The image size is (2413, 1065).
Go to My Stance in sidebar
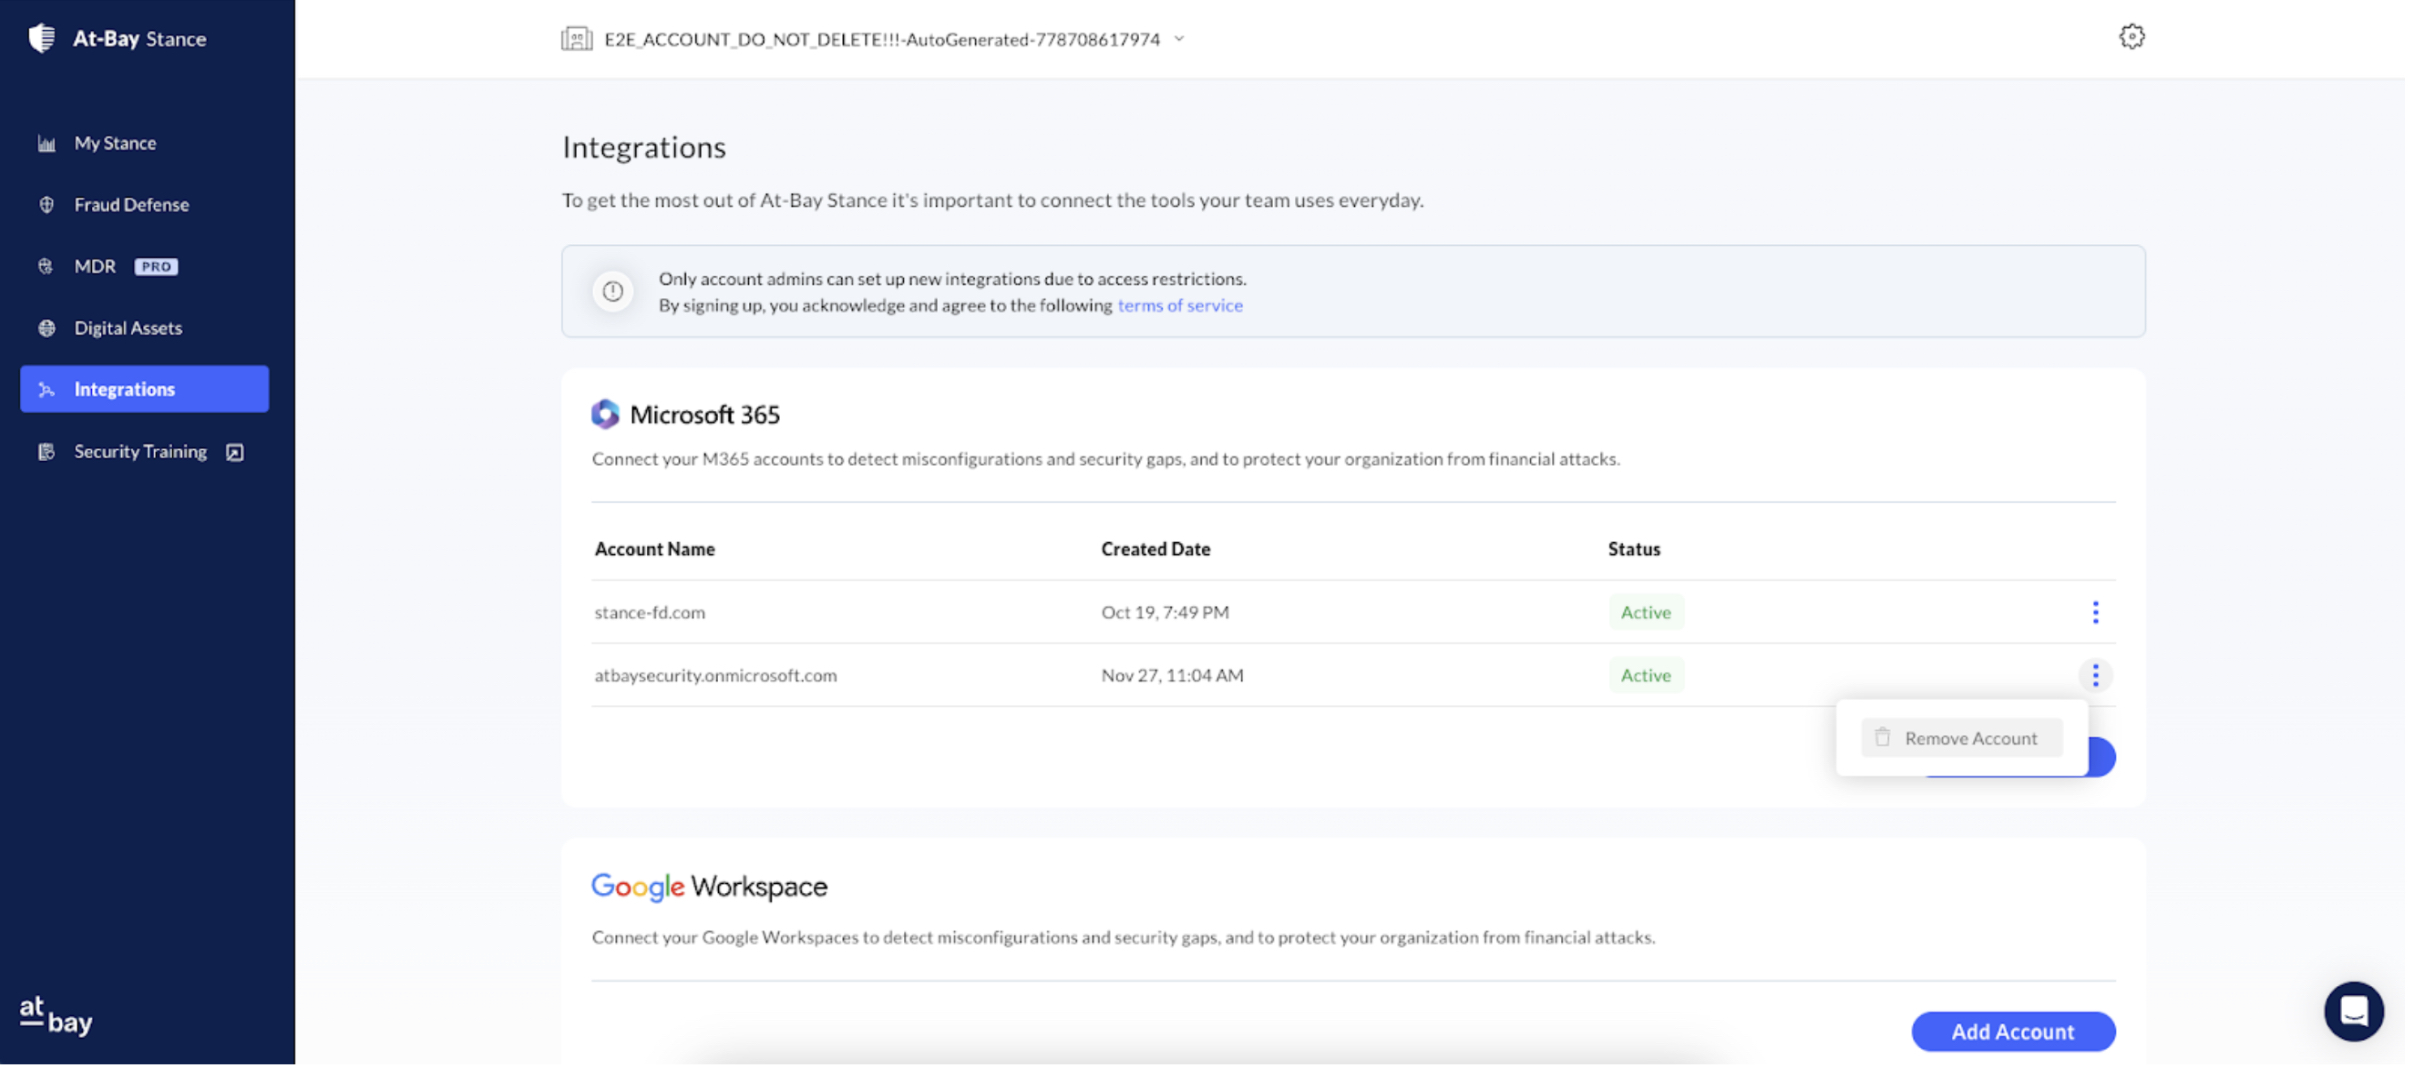tap(115, 143)
